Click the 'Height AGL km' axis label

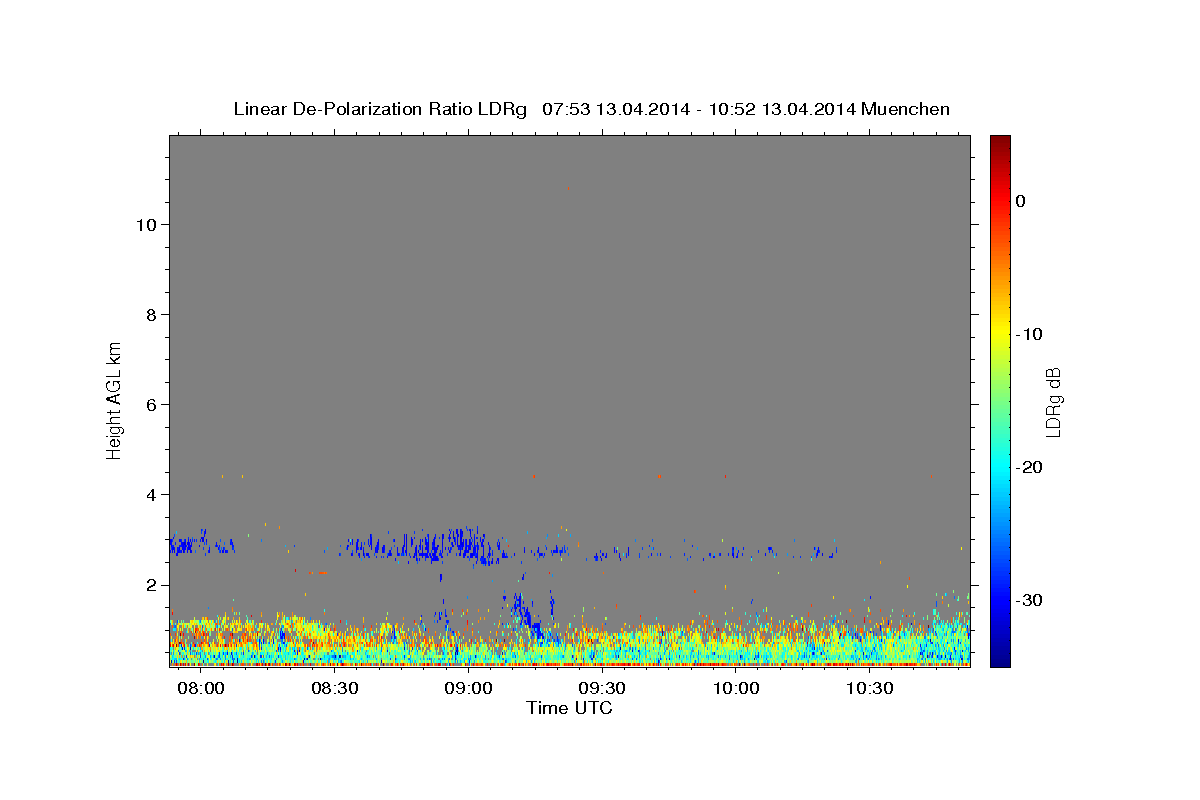point(115,399)
